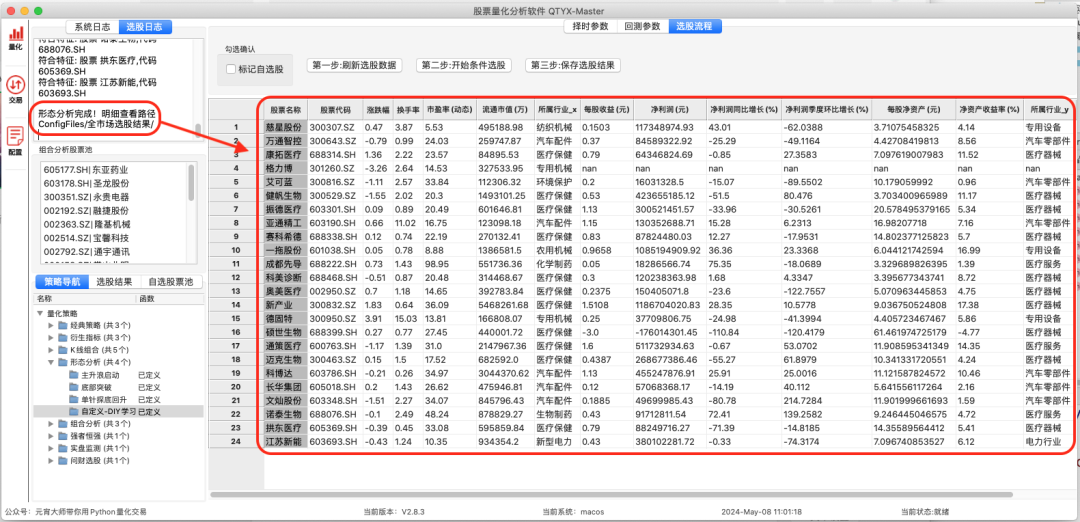Screen dimensions: 1080x522
Task: Click folder icon of 经典策略
Action: (x=63, y=325)
